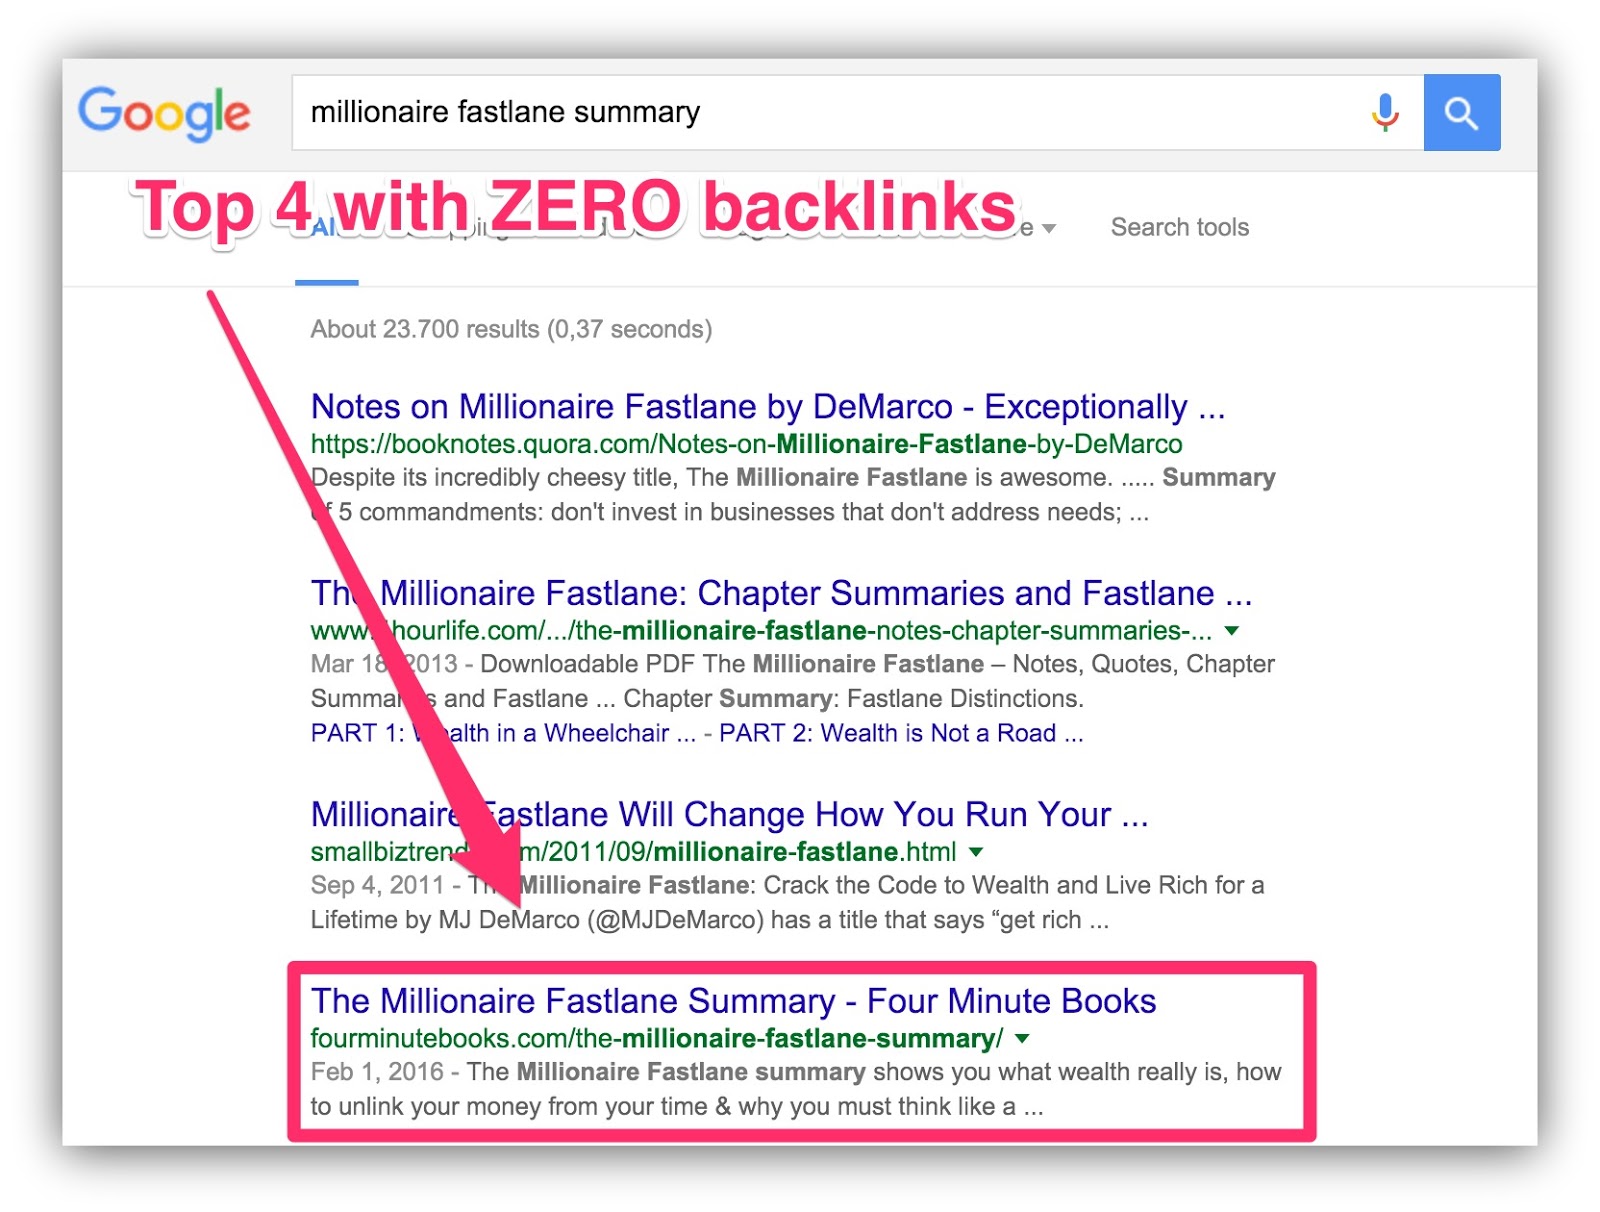Activate voice search microphone icon
This screenshot has height=1212, width=1600.
tap(1385, 112)
